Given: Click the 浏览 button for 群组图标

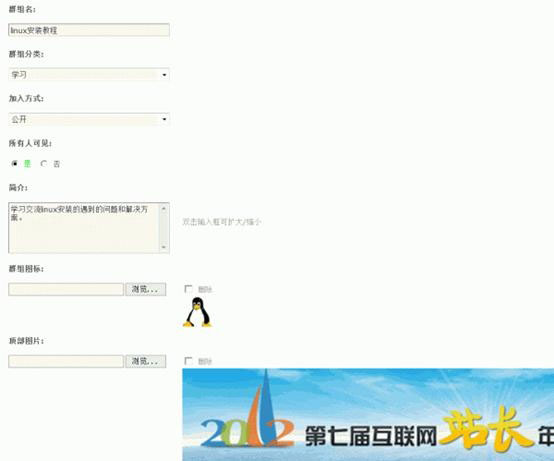Looking at the screenshot, I should click(x=146, y=289).
